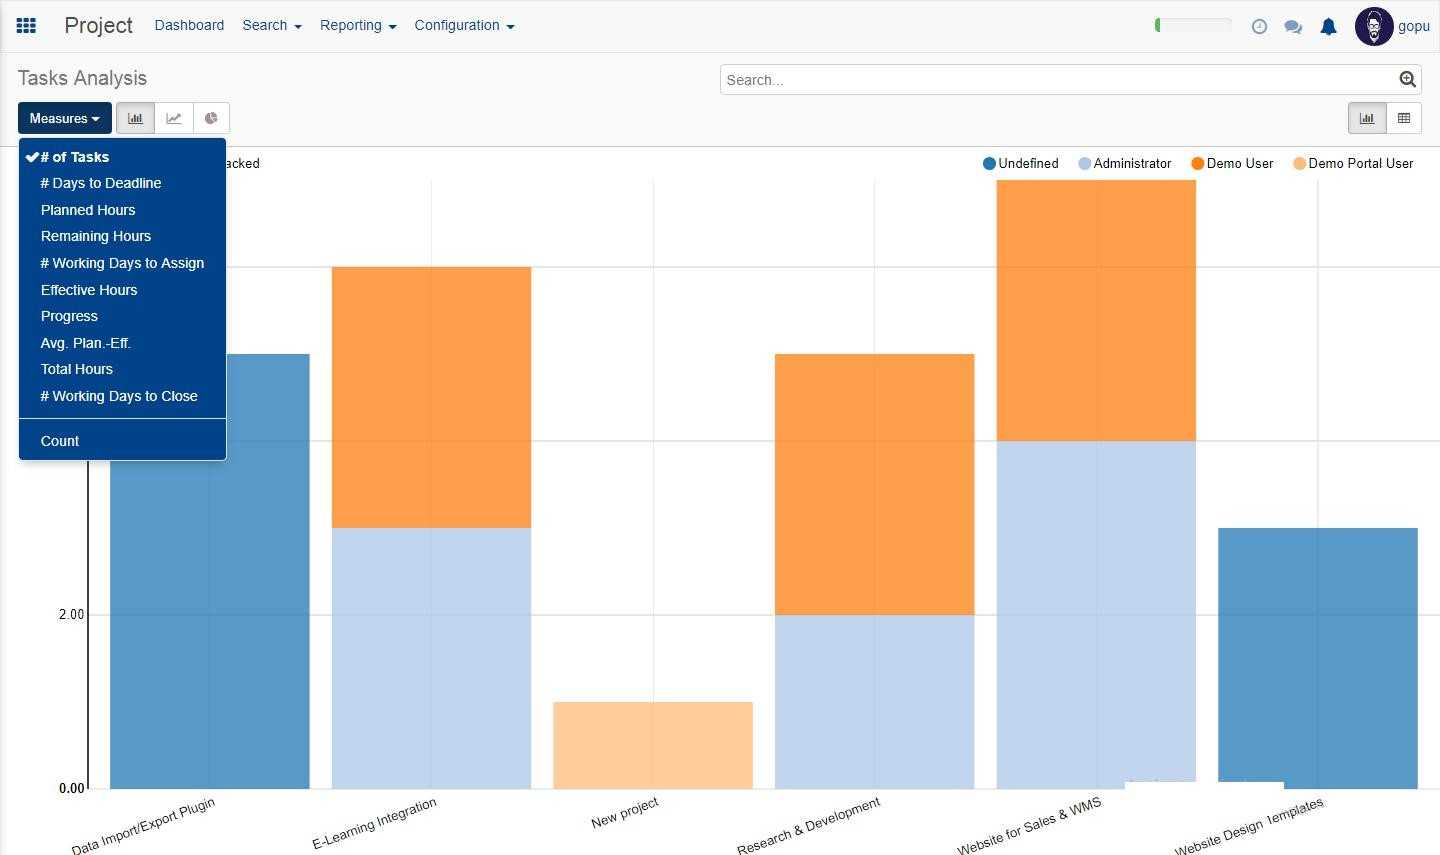Toggle Demo User legend series

pyautogui.click(x=1232, y=163)
